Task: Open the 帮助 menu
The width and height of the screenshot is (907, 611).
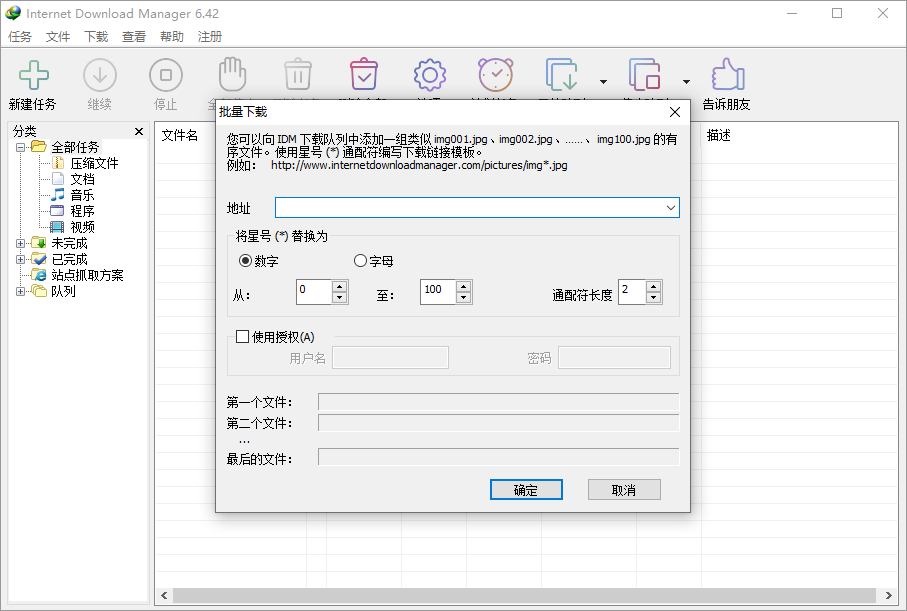Action: pos(169,35)
